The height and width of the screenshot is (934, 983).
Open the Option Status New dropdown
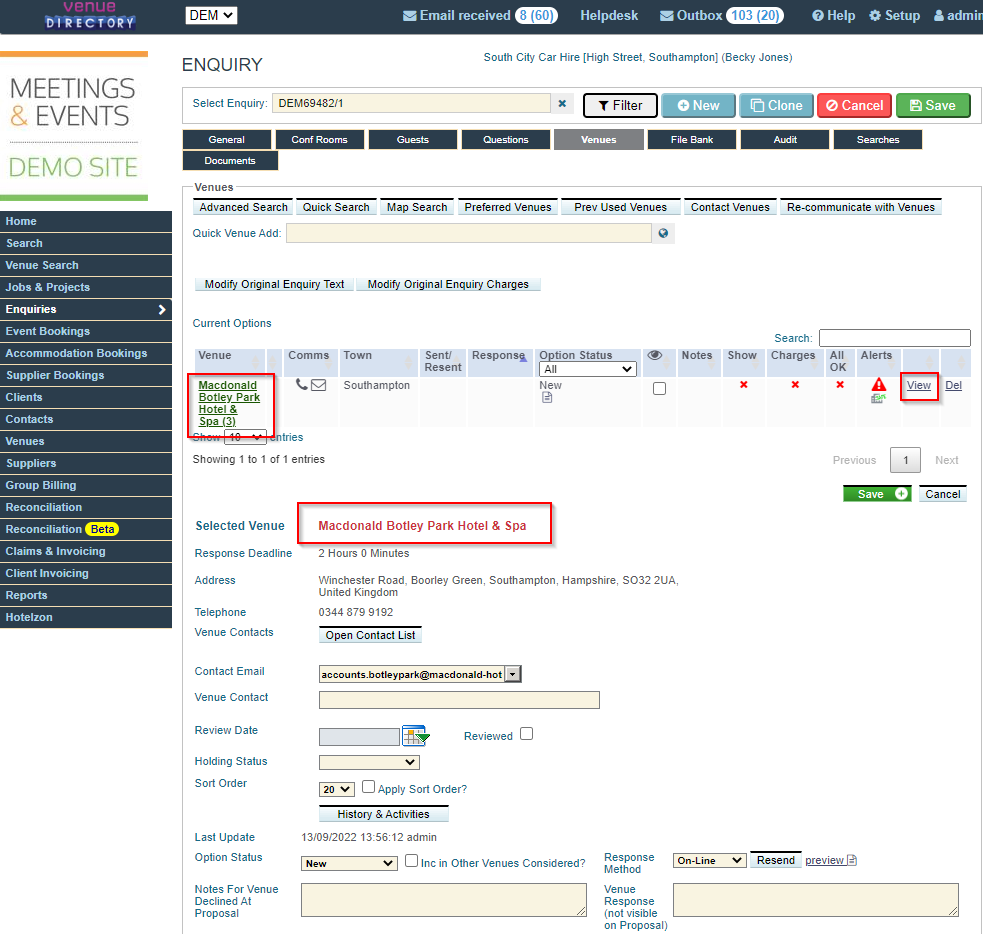coord(349,863)
